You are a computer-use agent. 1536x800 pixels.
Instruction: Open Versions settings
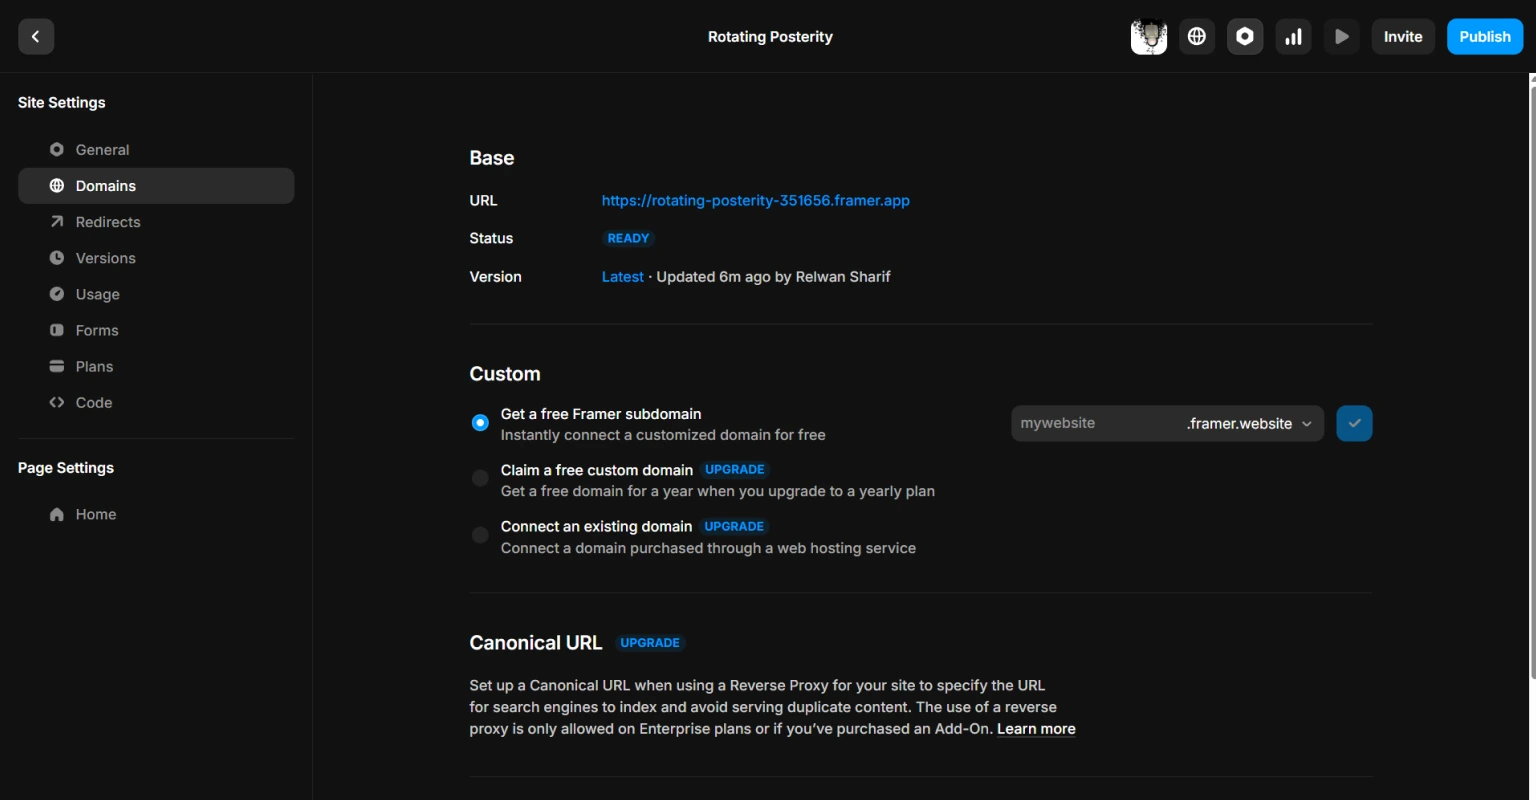[156, 258]
